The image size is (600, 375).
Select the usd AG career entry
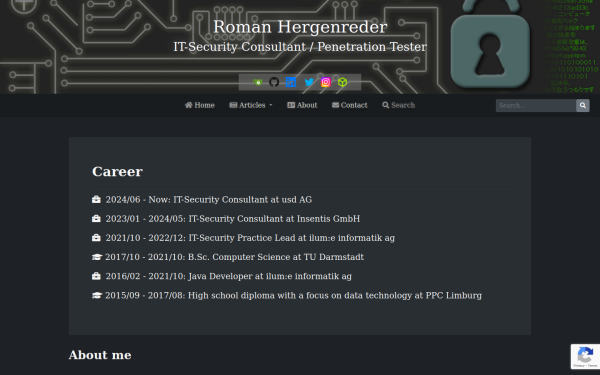coord(202,200)
